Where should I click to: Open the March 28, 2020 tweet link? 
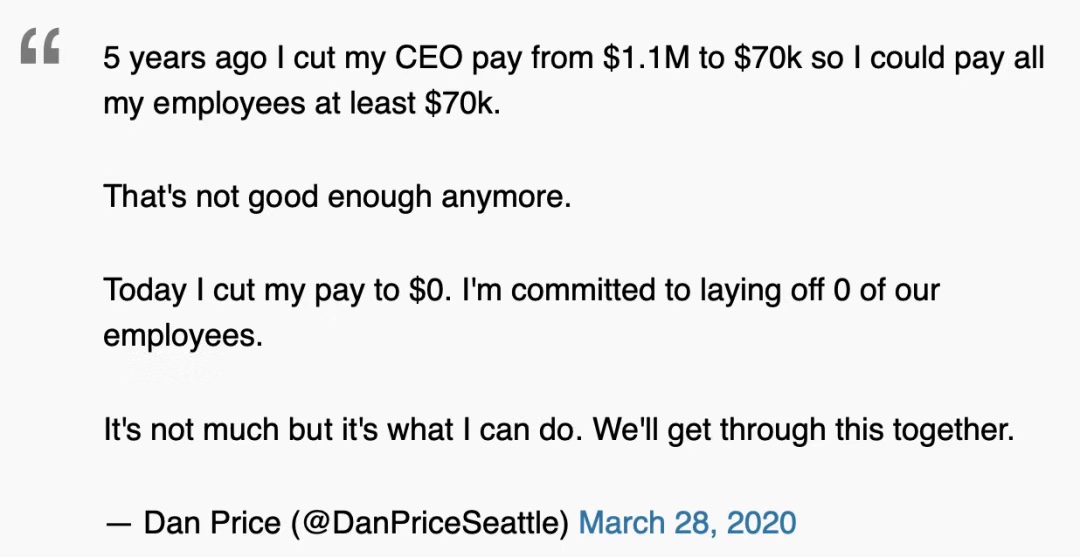[687, 523]
